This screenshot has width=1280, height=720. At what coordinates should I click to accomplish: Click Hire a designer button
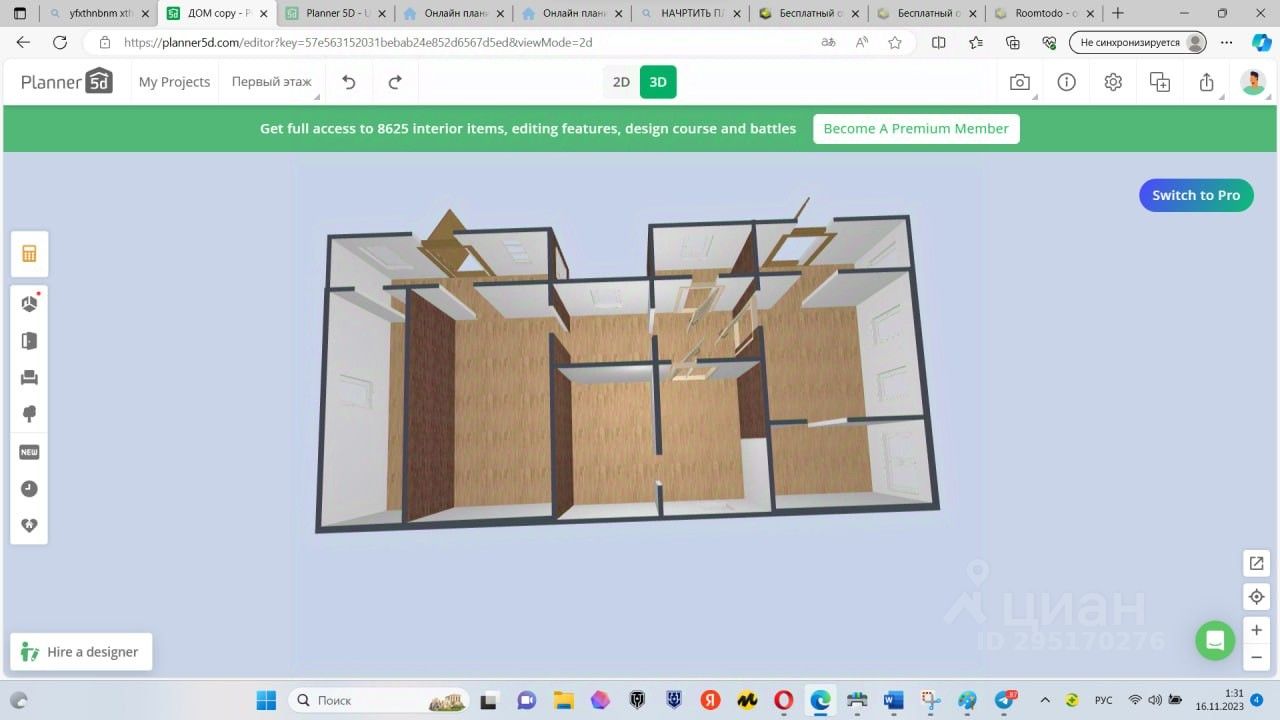tap(81, 652)
